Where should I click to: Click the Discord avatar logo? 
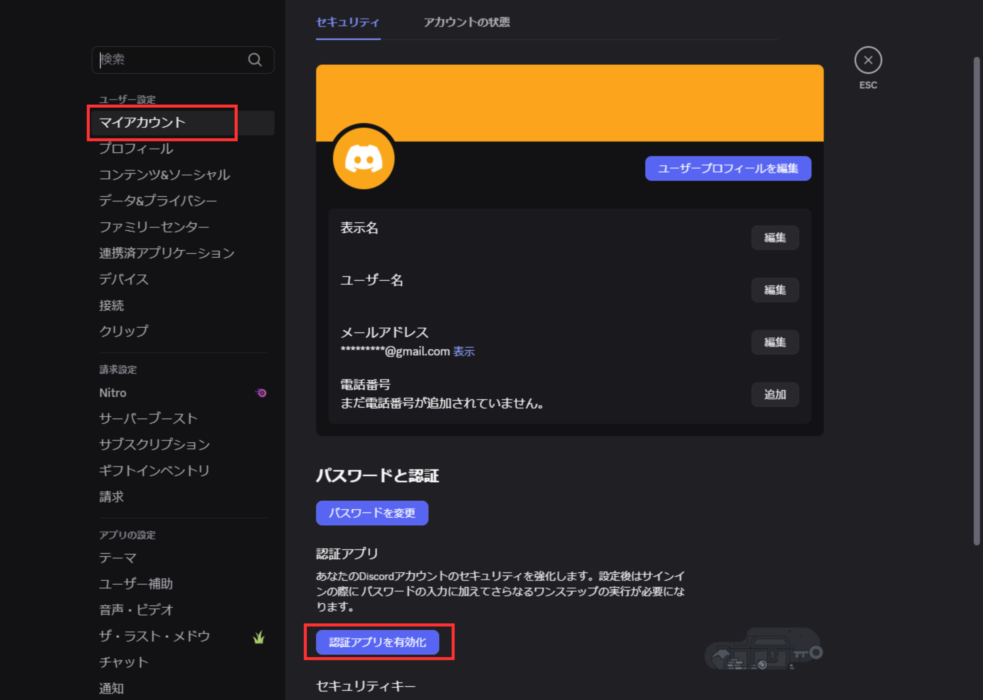click(x=364, y=158)
